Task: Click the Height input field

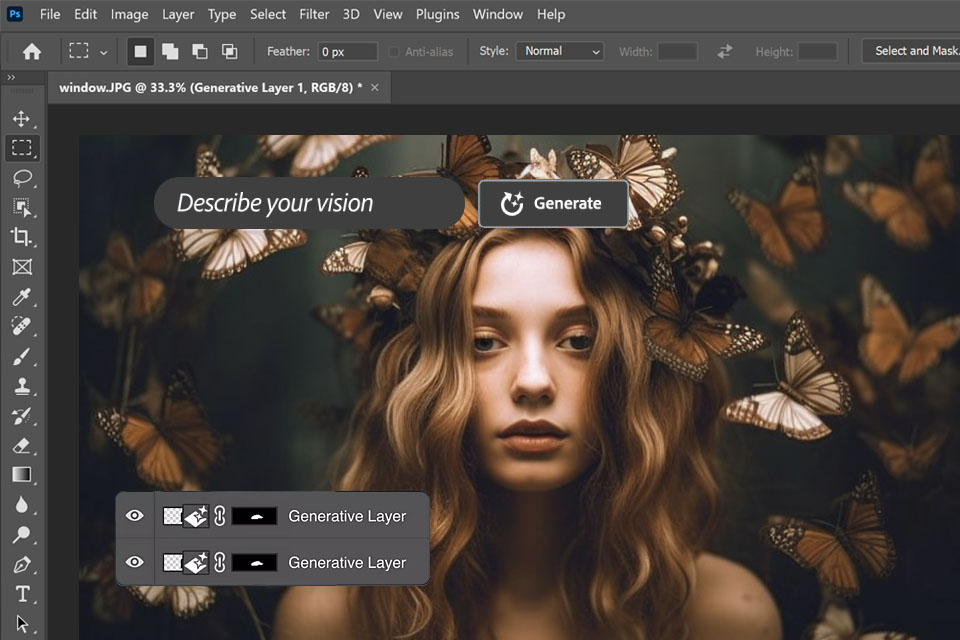Action: pos(817,51)
